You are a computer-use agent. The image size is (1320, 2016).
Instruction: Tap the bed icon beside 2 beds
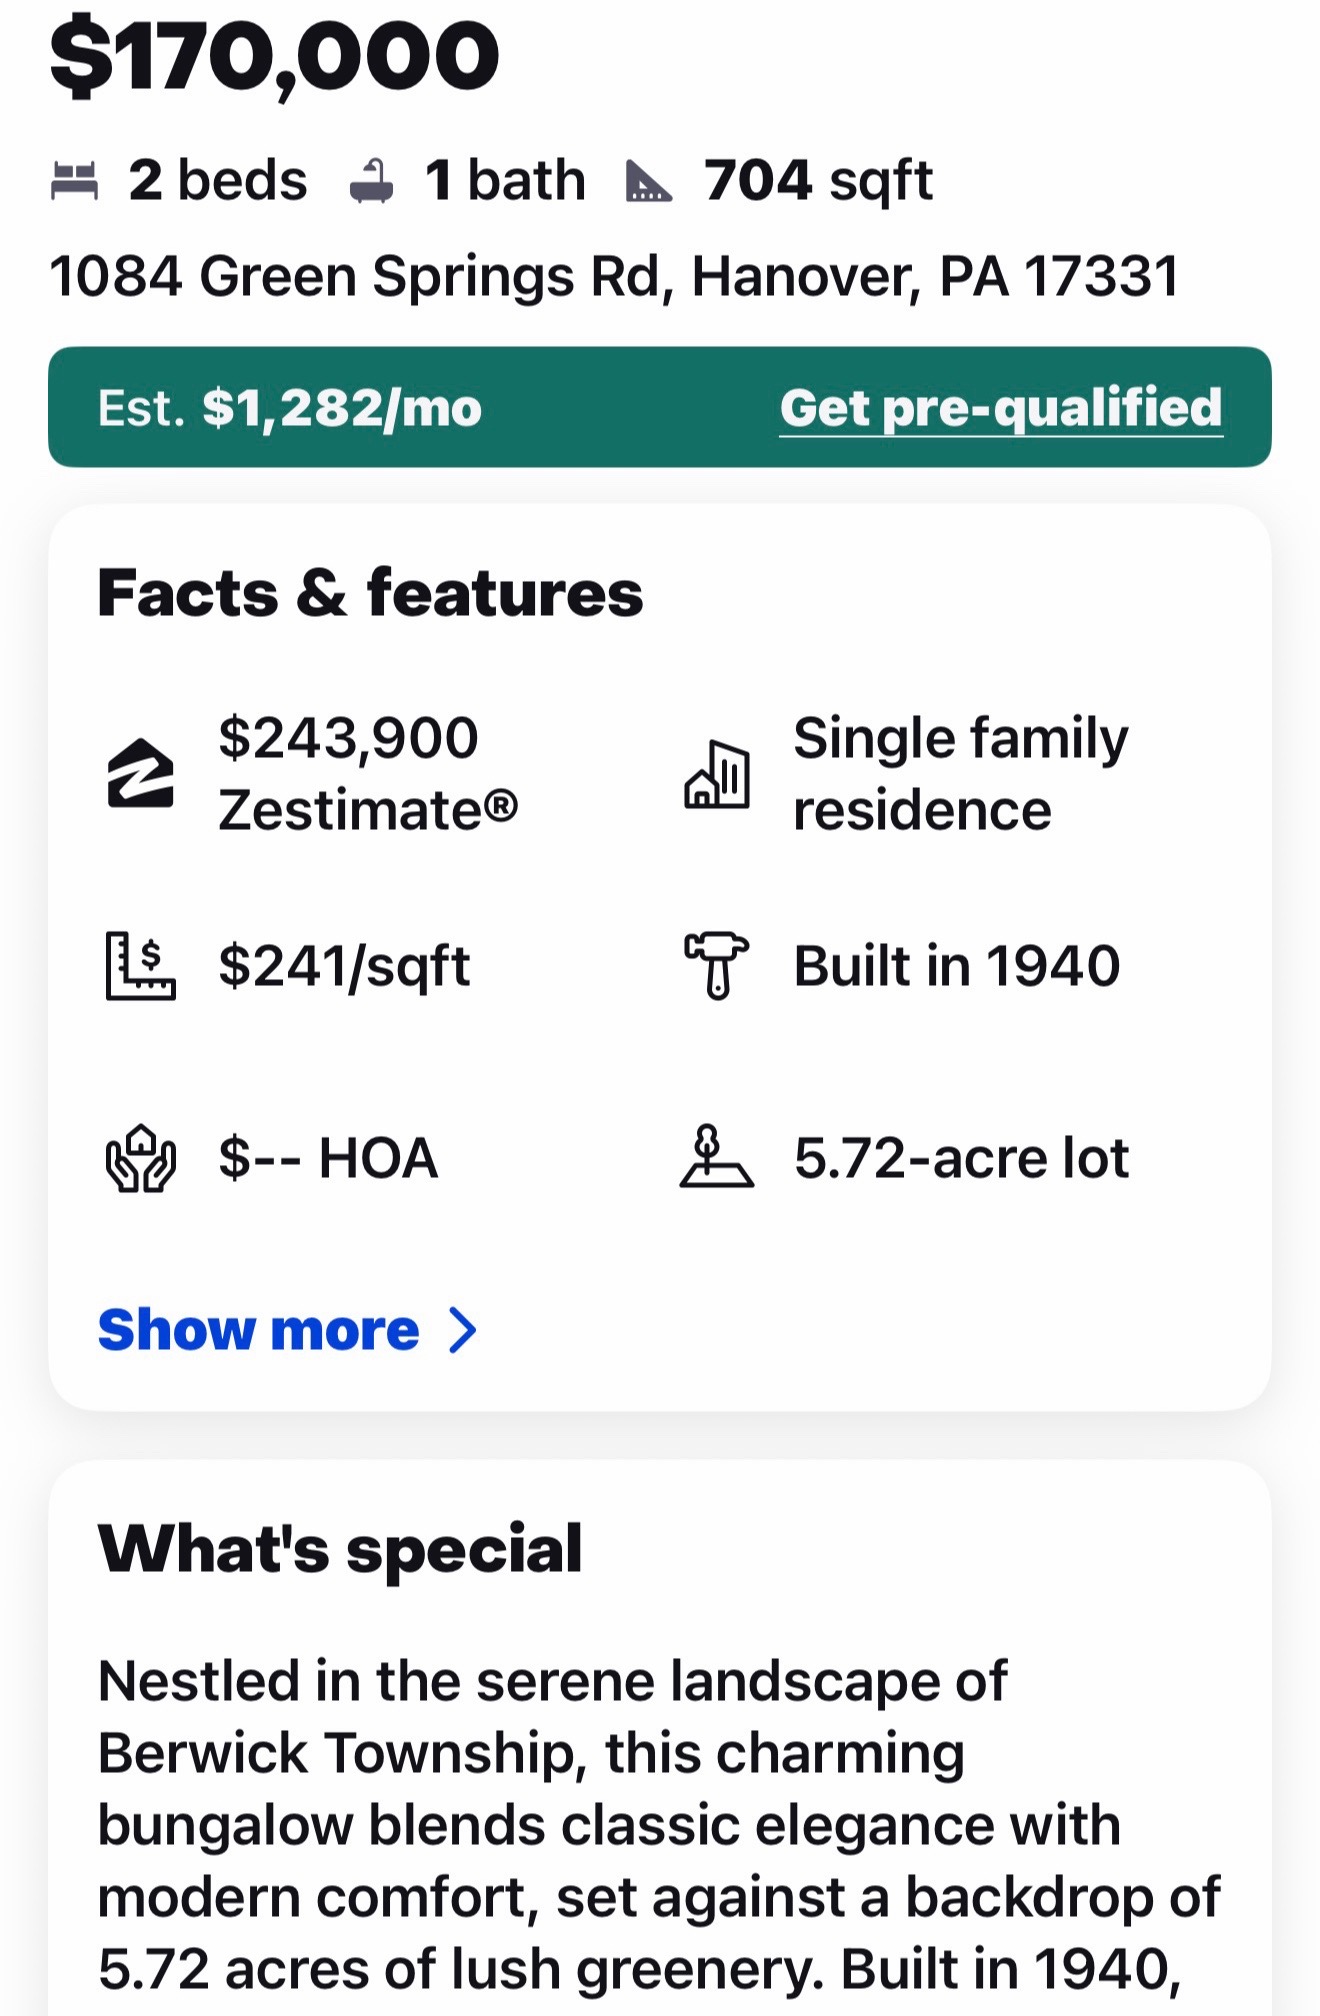74,181
